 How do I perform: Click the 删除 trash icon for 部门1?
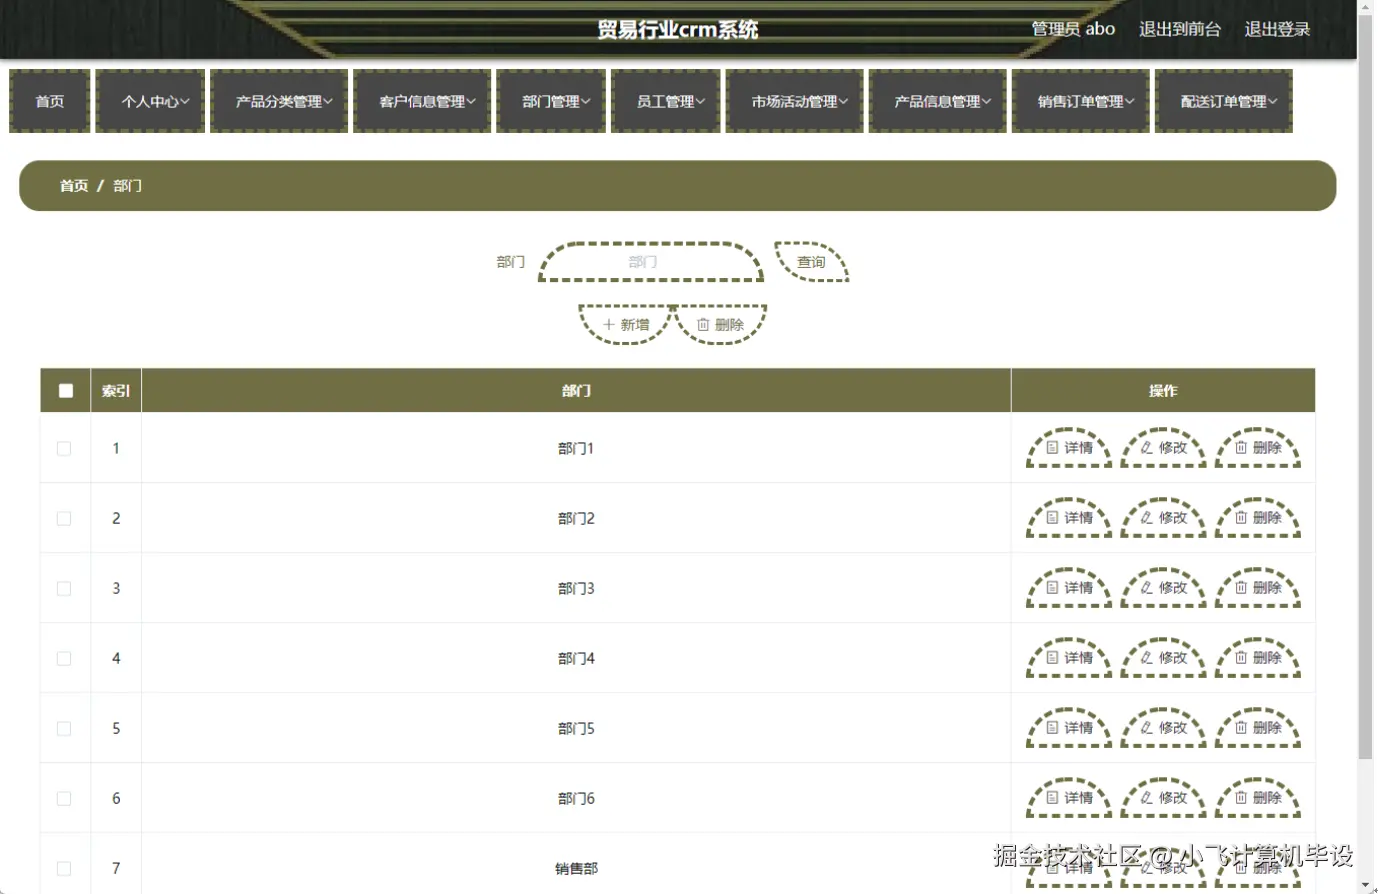[1241, 448]
